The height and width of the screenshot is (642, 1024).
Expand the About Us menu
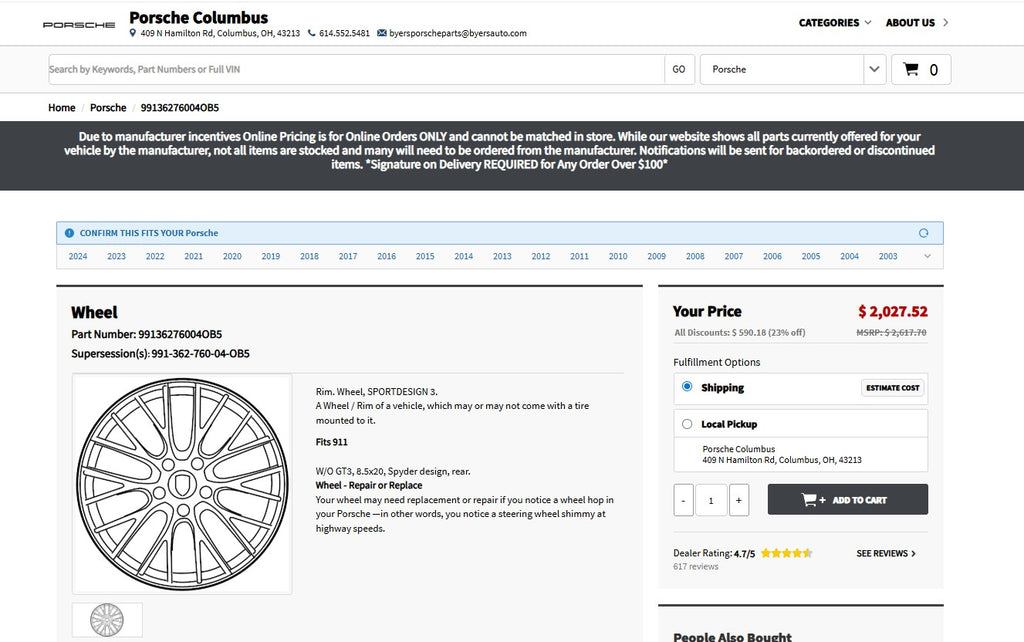click(x=917, y=22)
